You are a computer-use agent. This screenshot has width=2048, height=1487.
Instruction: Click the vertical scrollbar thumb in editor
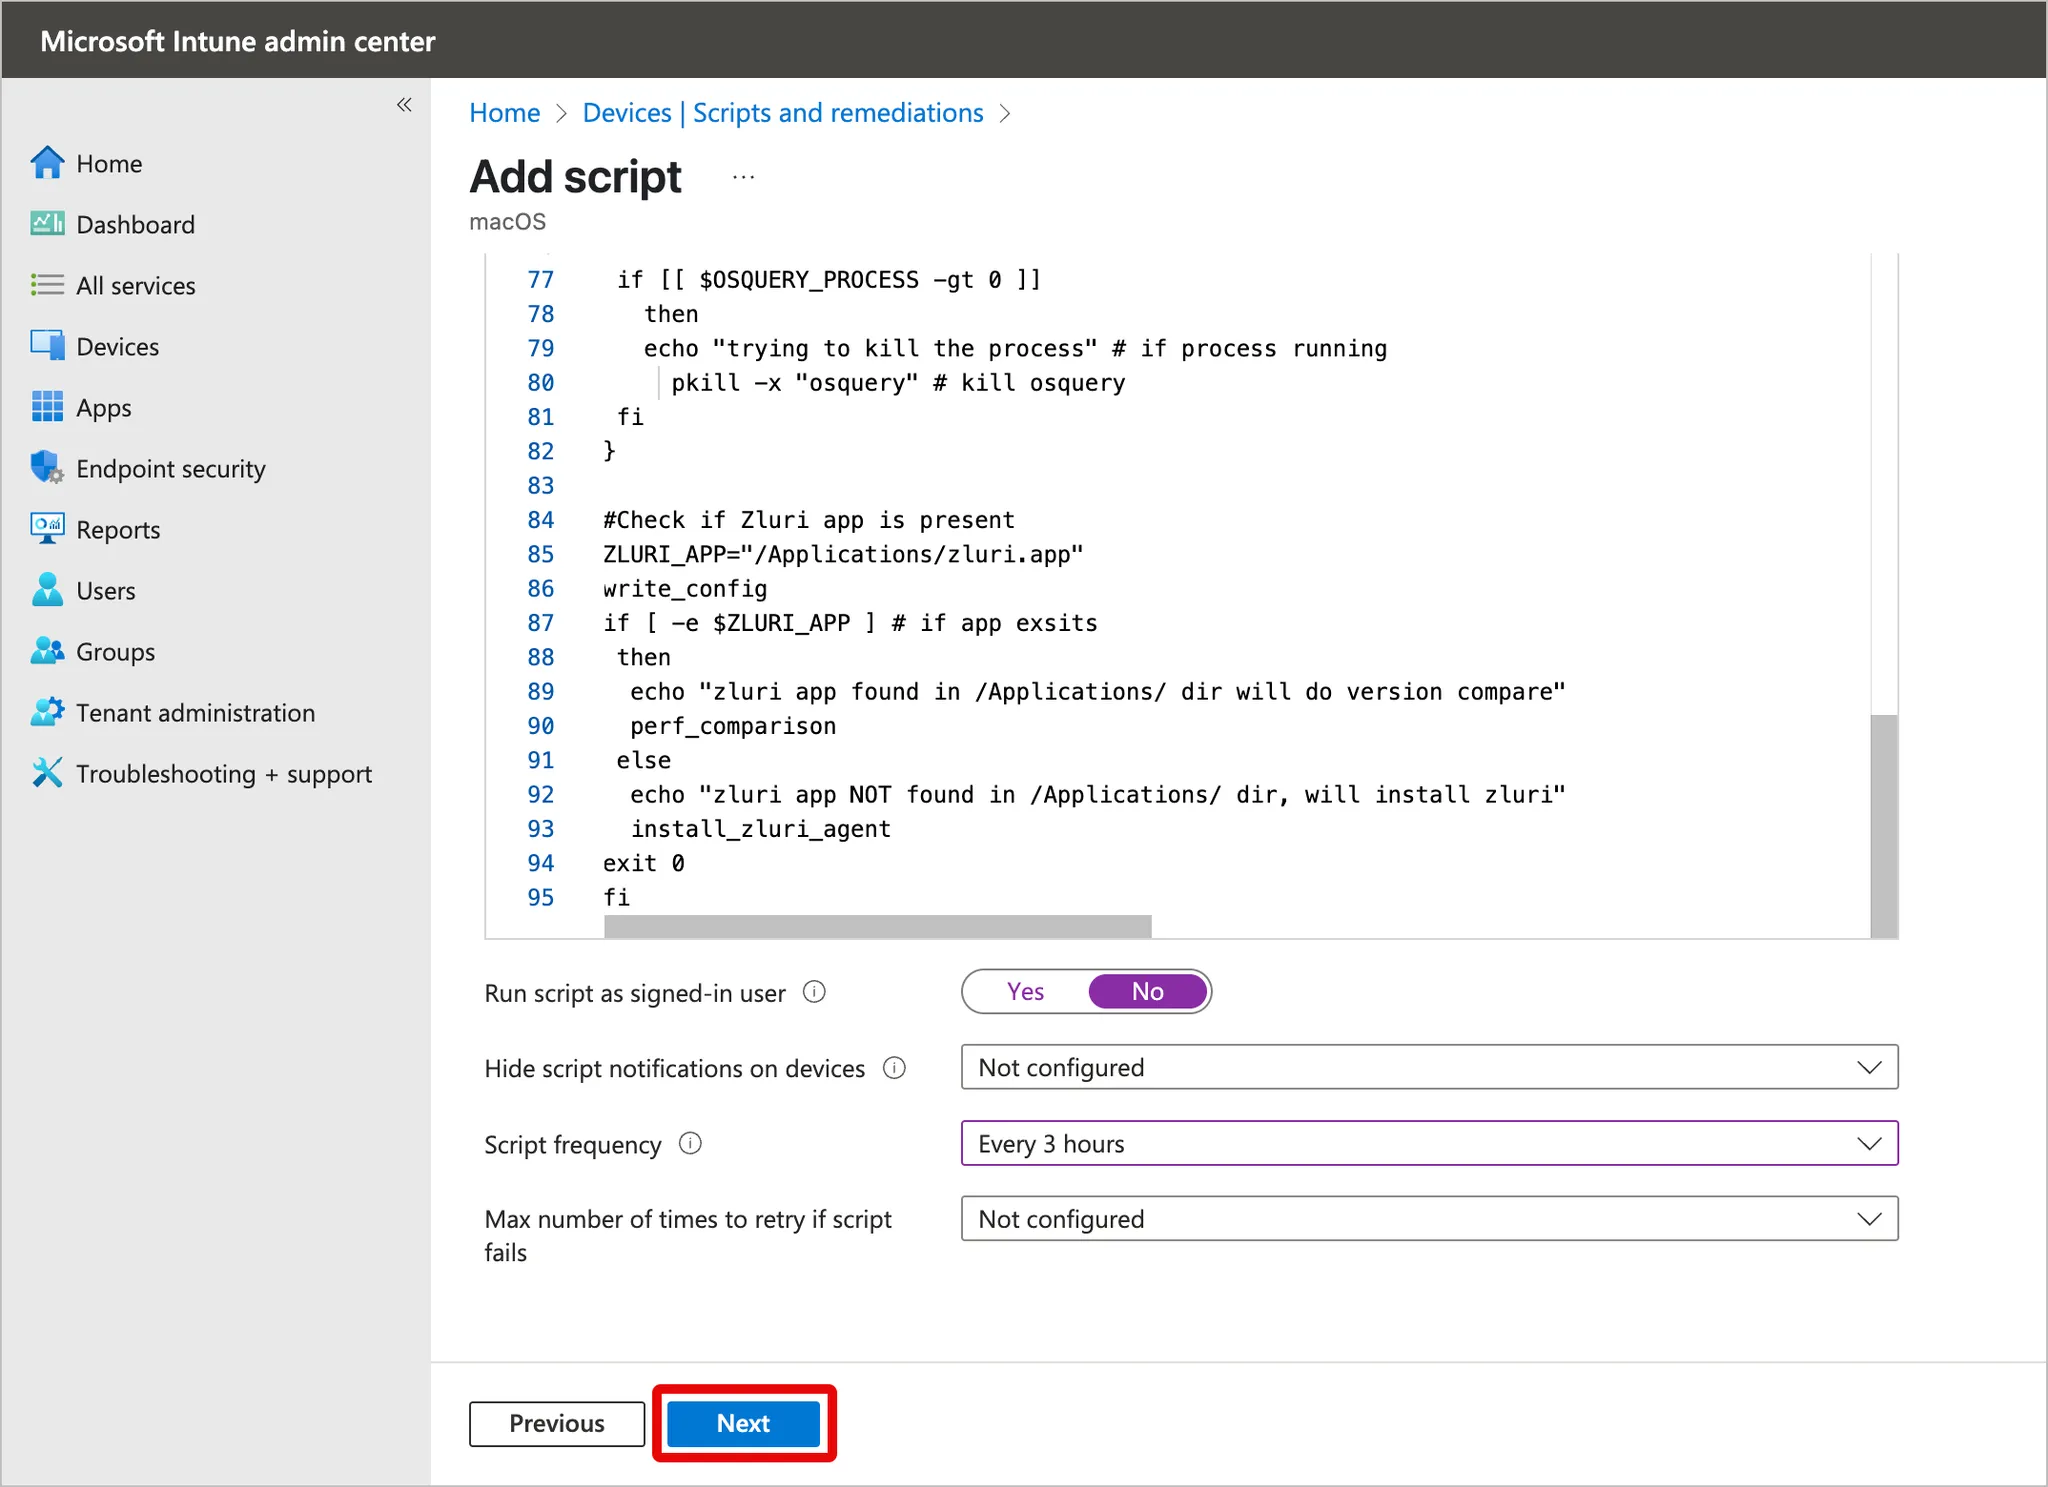point(1884,825)
